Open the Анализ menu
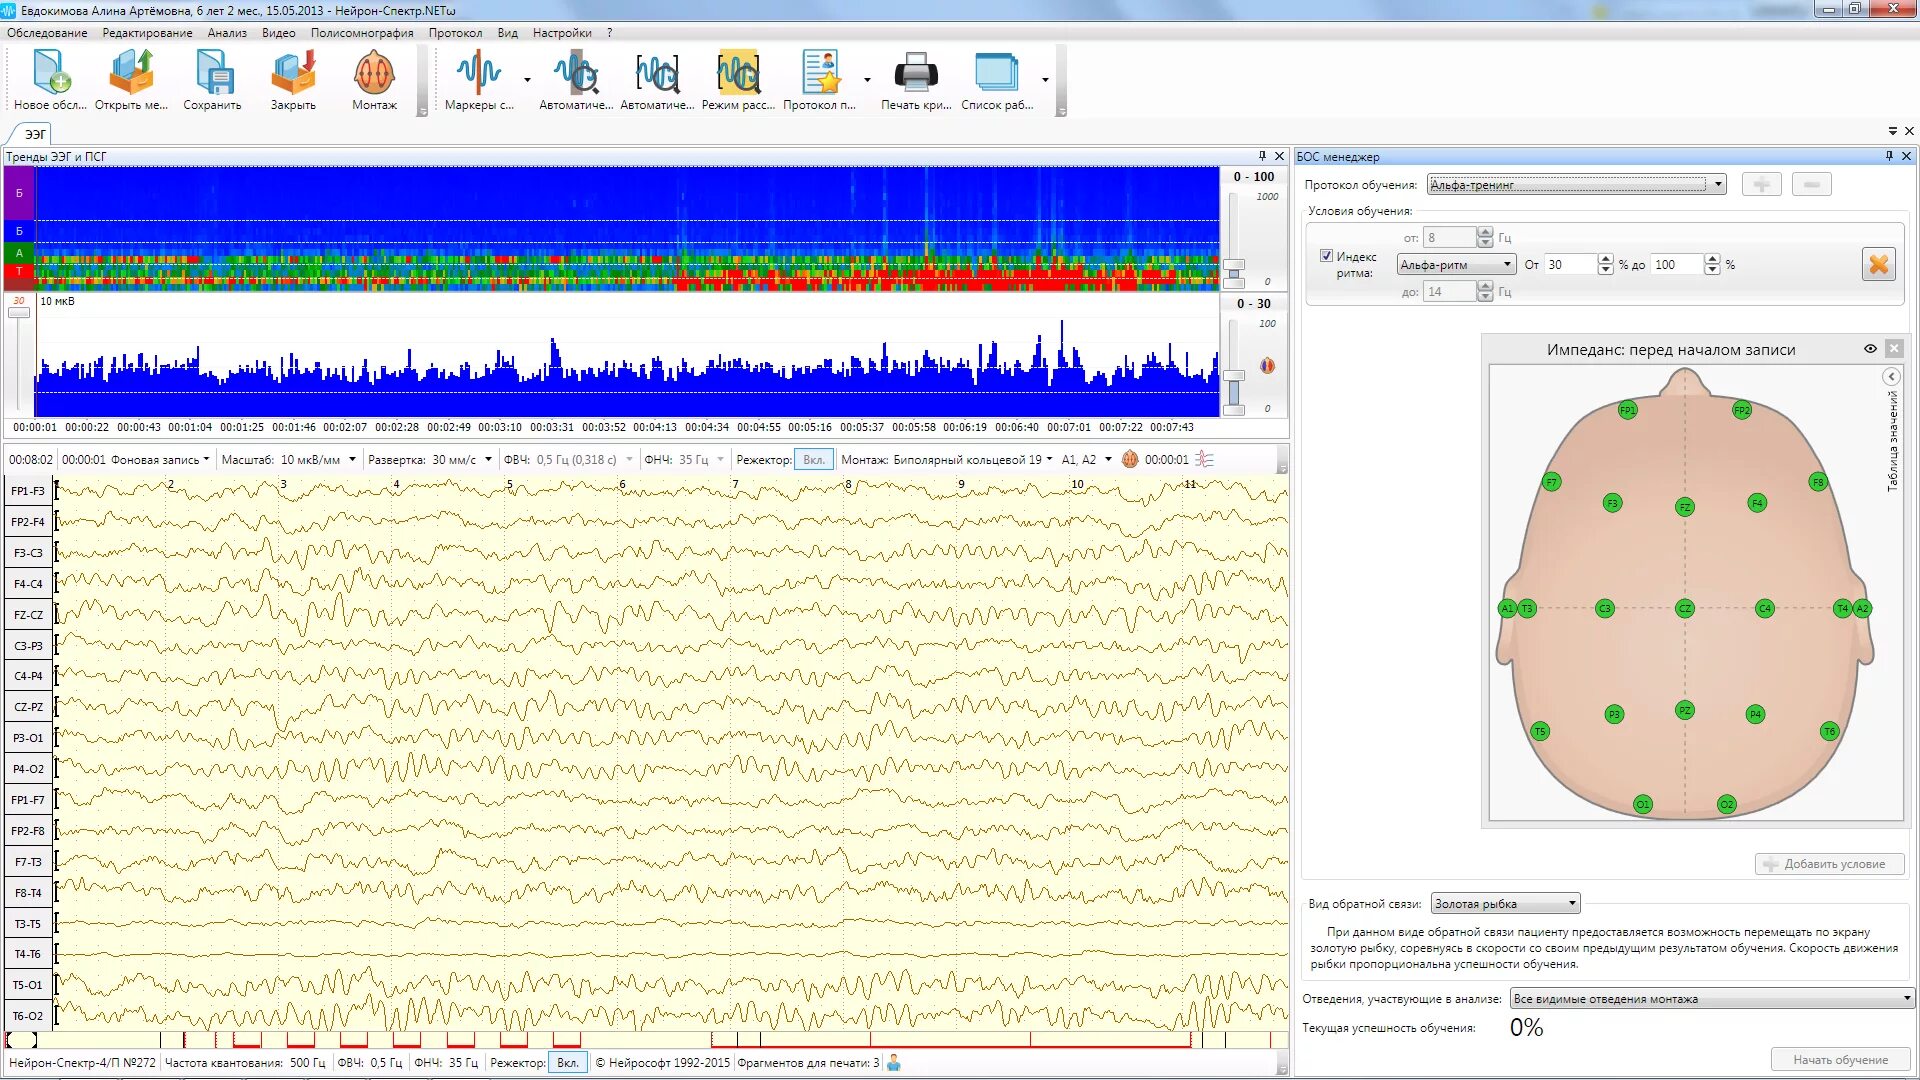1920x1080 pixels. click(227, 33)
